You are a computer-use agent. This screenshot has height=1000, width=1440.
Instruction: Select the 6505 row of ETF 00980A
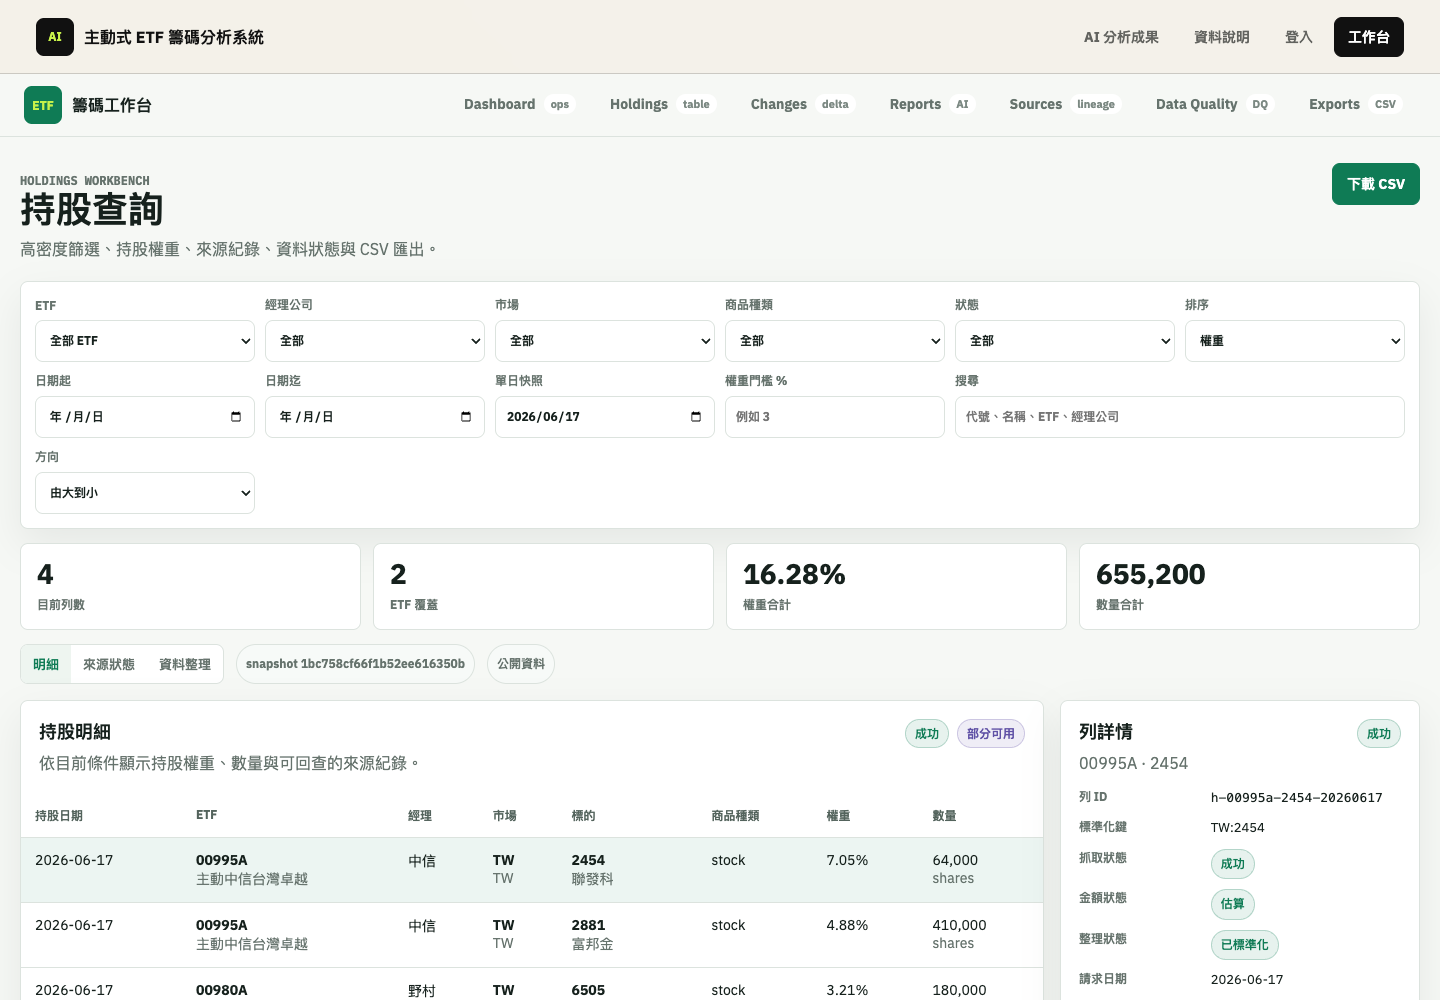[532, 985]
